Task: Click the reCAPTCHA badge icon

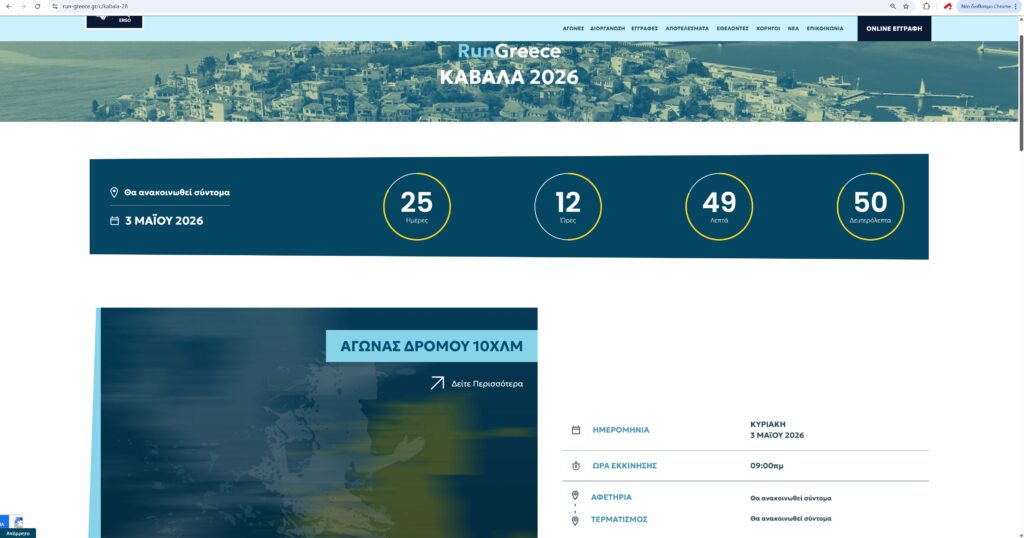Action: pyautogui.click(x=18, y=522)
